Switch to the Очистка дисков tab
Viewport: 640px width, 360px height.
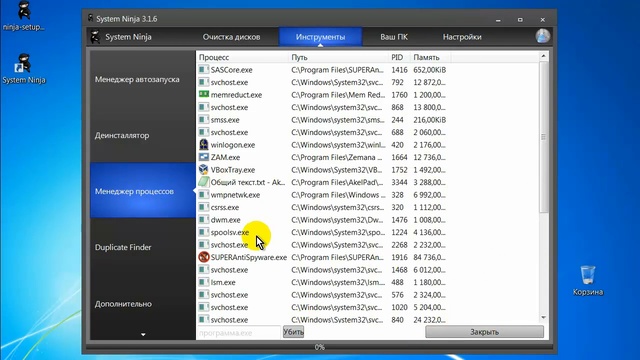(231, 37)
